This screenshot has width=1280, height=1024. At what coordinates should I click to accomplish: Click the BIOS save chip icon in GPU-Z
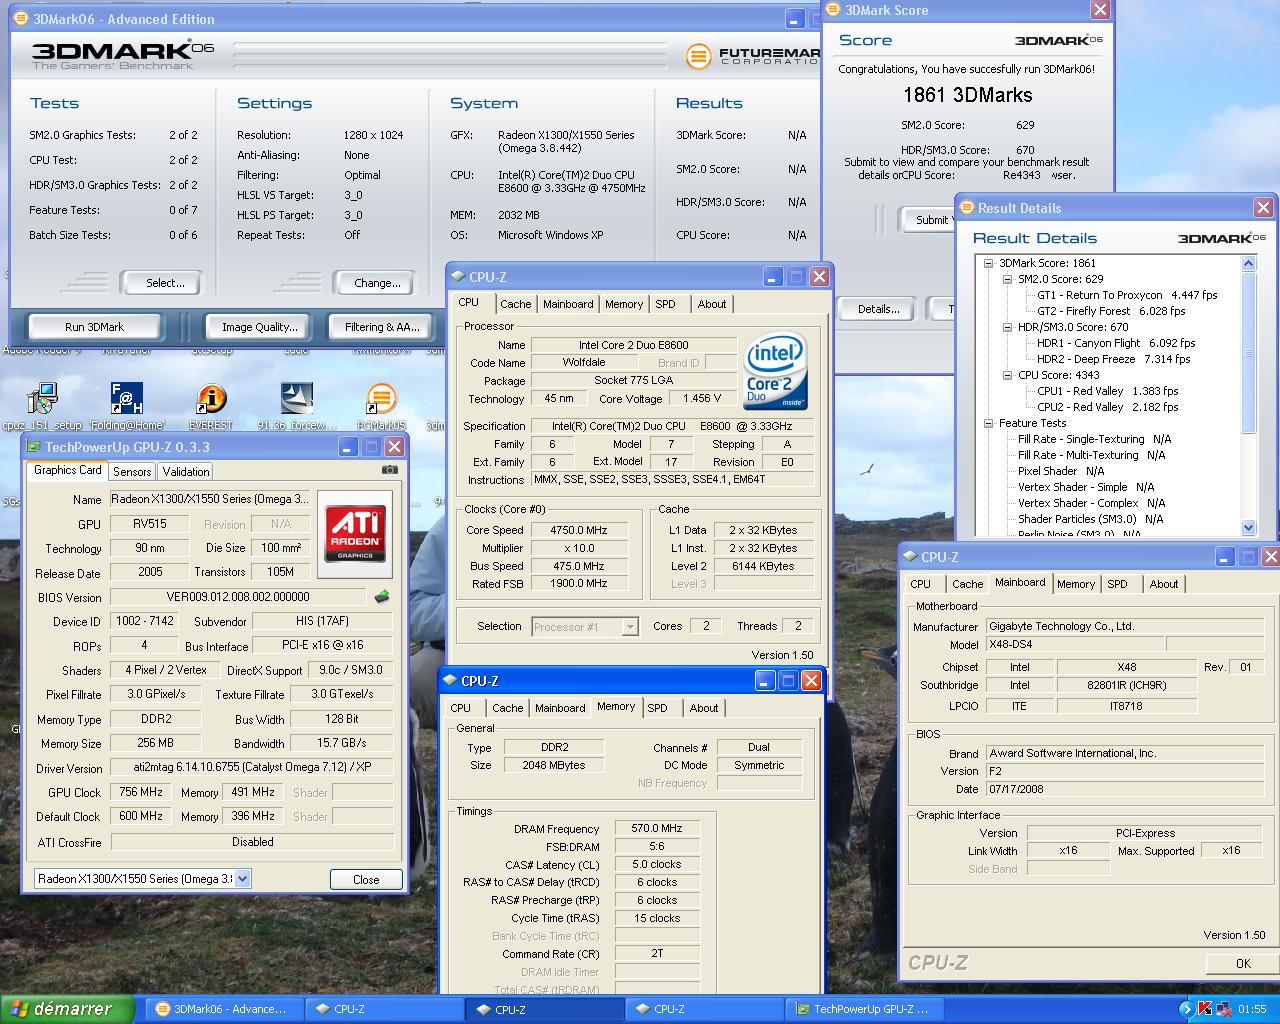coord(382,597)
